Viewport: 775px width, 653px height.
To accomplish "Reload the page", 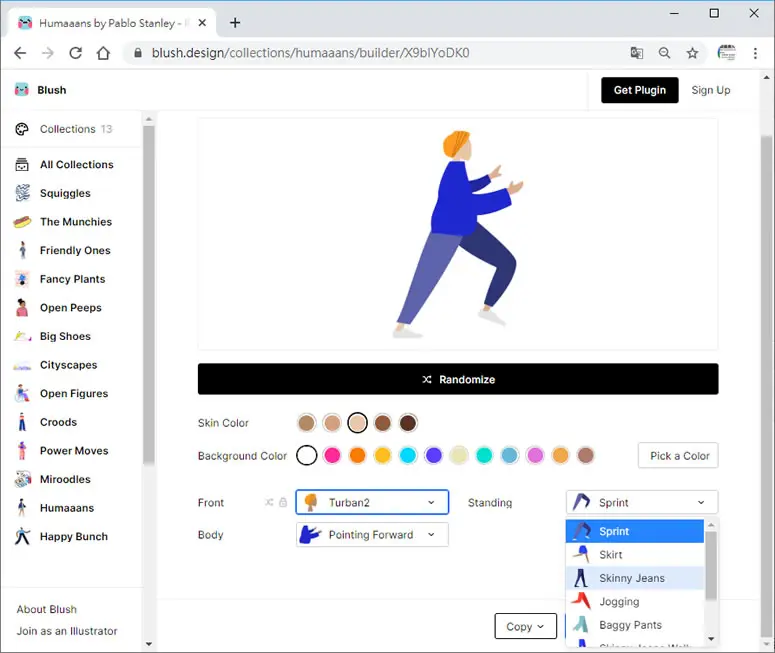I will coord(76,53).
